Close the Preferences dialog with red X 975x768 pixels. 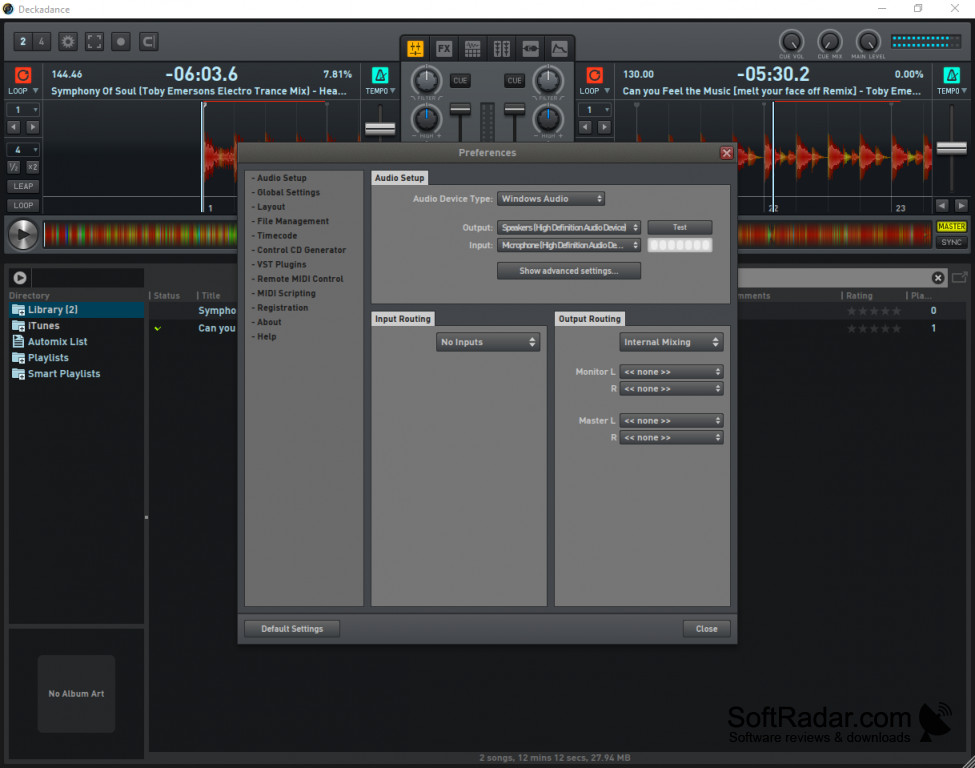[x=726, y=153]
